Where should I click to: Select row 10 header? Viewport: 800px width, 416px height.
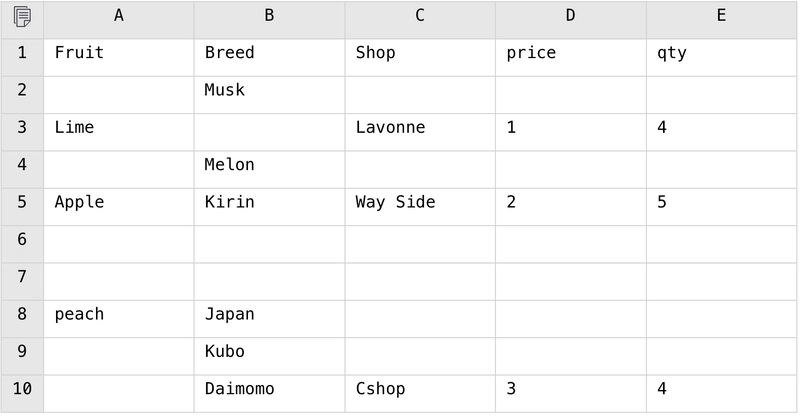tap(22, 394)
